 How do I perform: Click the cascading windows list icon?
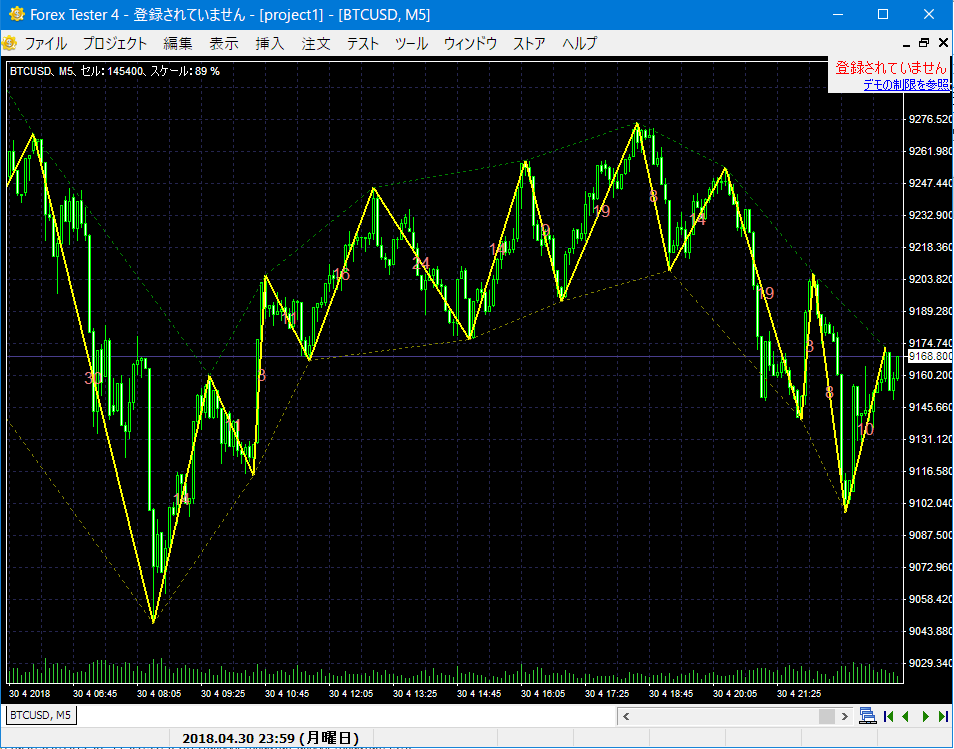tap(868, 716)
